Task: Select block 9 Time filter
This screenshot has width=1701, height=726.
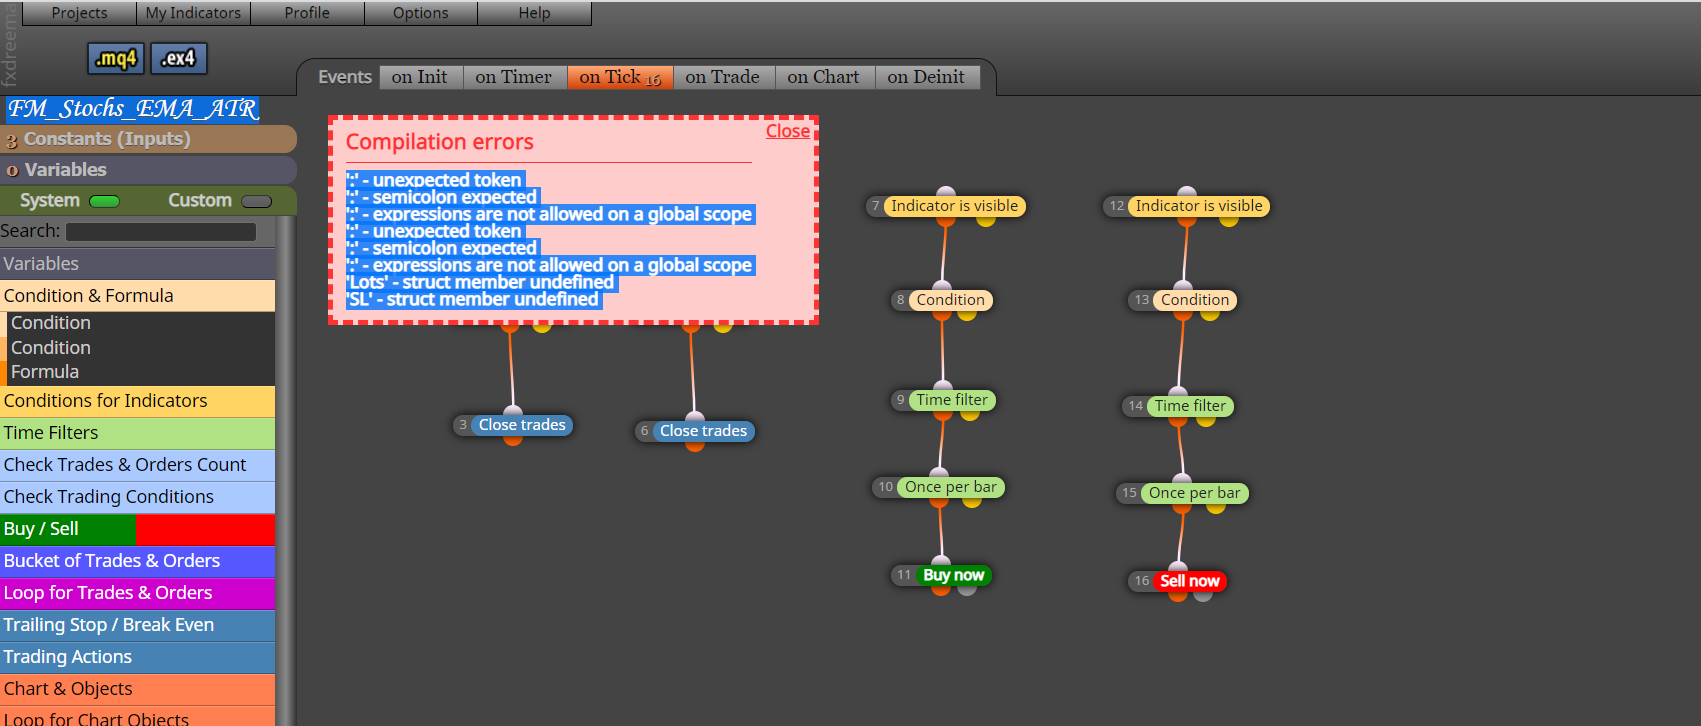Action: 952,400
